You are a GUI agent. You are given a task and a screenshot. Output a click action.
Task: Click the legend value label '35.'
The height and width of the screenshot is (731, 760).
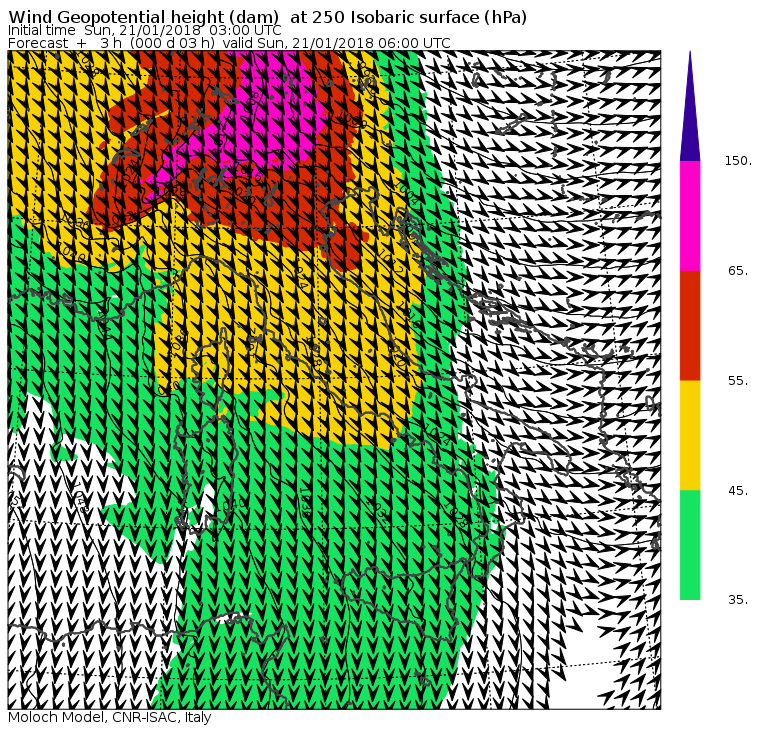tap(738, 600)
